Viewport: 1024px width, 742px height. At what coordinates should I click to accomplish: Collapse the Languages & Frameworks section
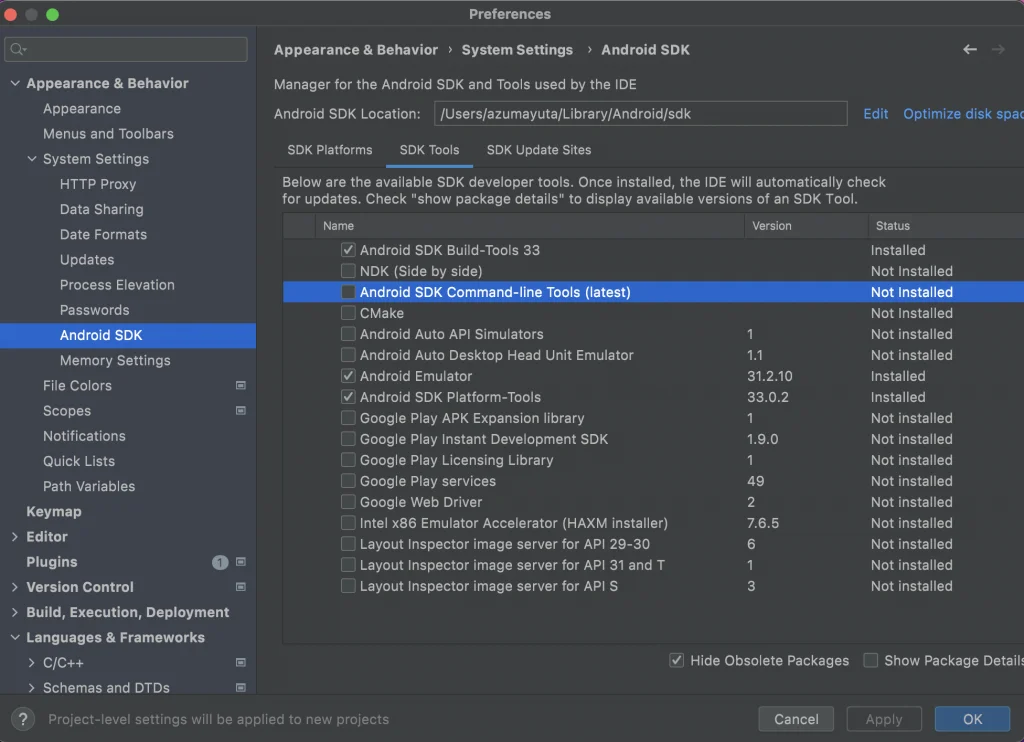[x=15, y=637]
